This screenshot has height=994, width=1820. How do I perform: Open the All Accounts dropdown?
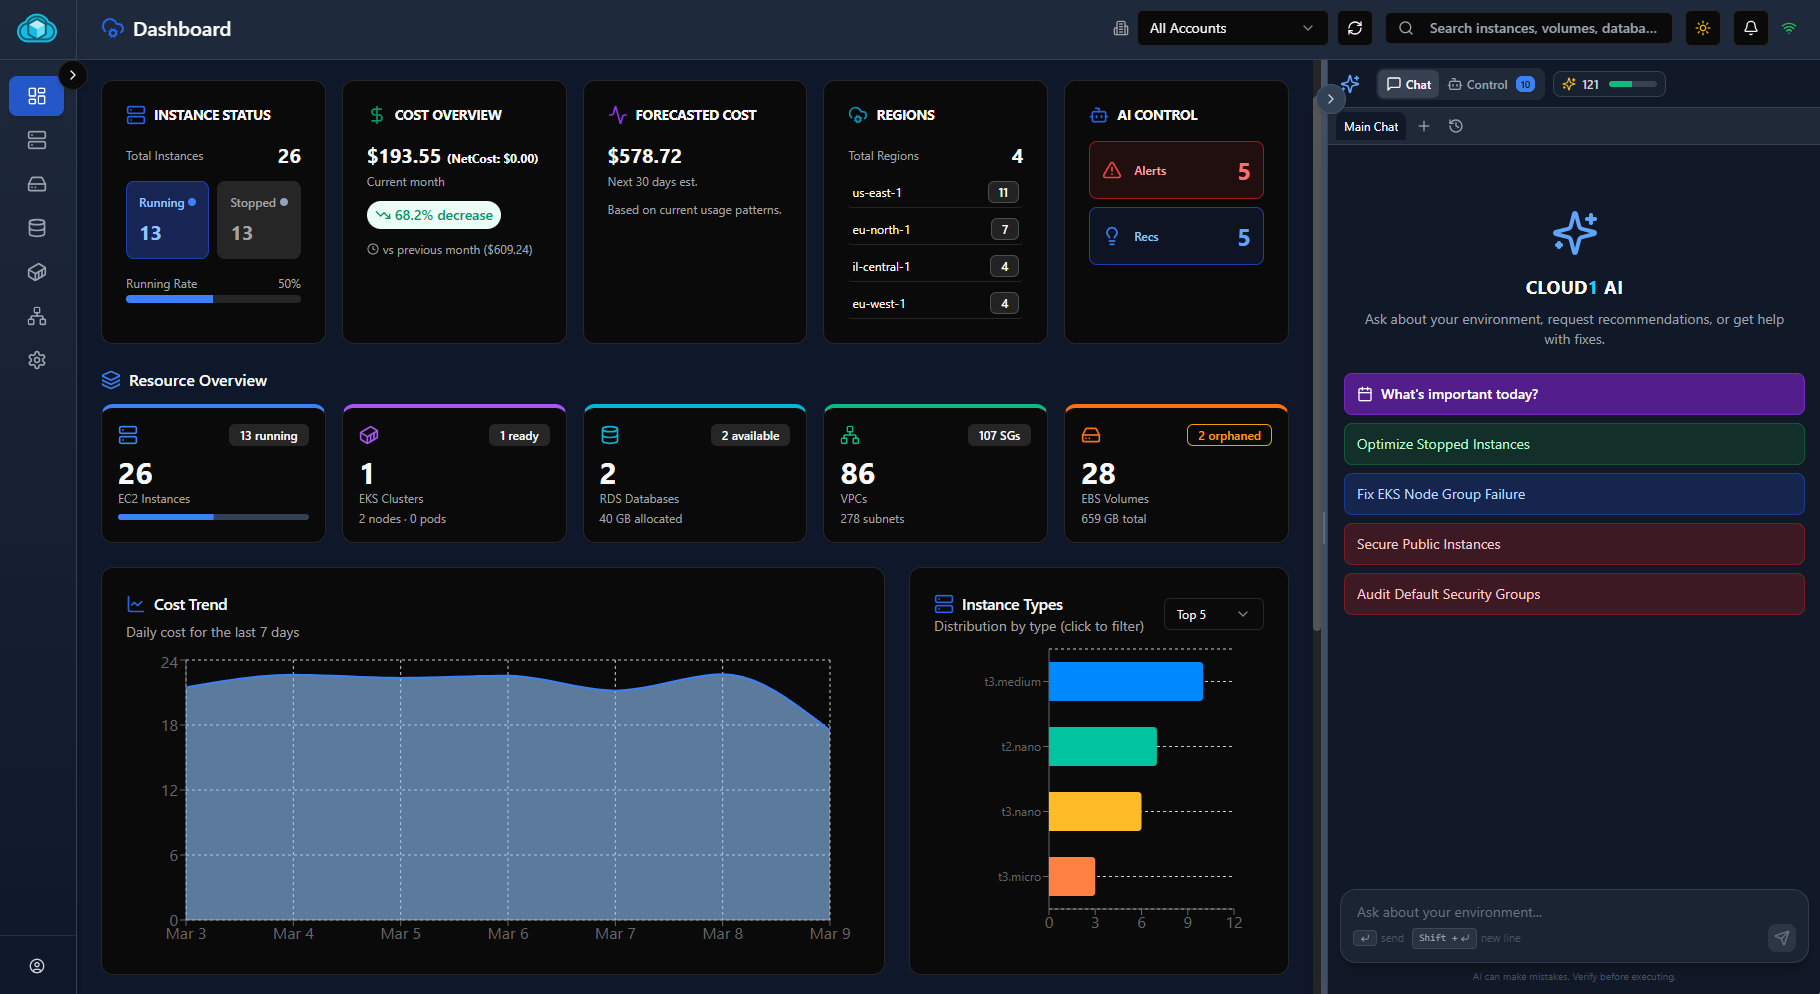tap(1232, 28)
